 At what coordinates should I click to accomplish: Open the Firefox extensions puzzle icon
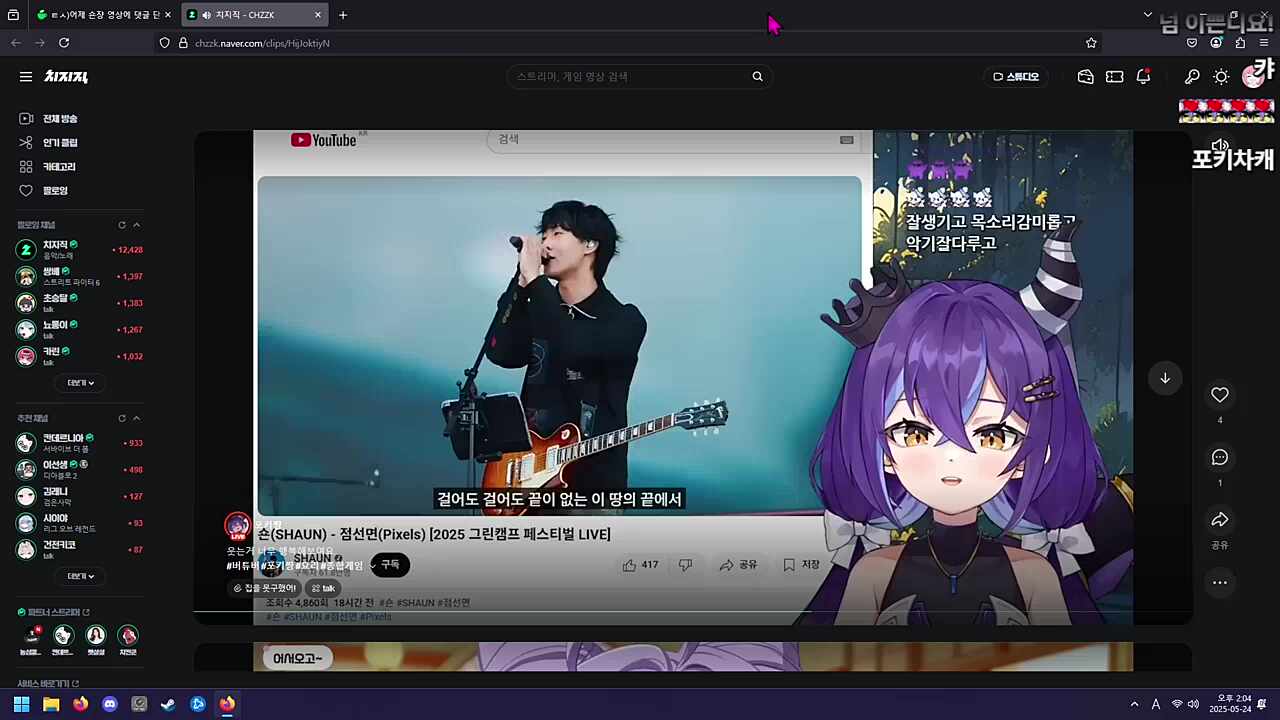pyautogui.click(x=1240, y=43)
